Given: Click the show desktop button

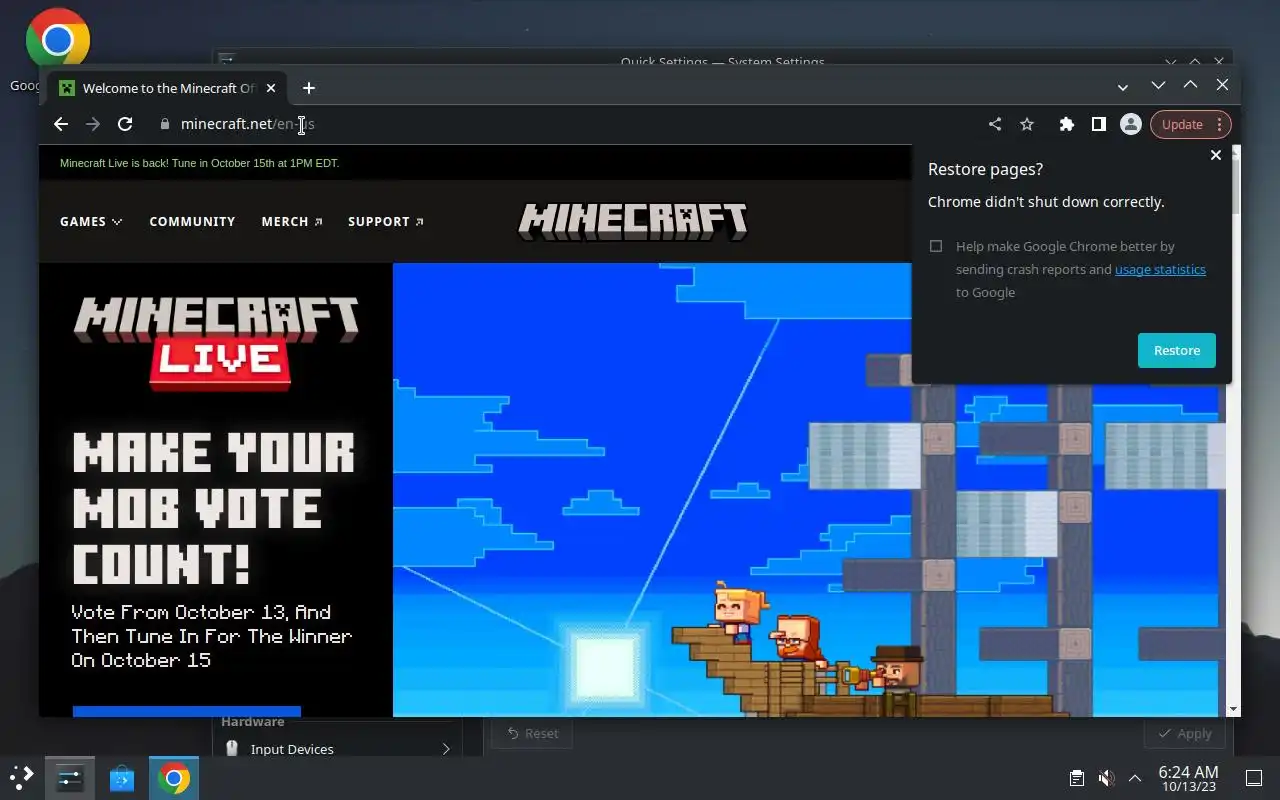Looking at the screenshot, I should point(1254,778).
